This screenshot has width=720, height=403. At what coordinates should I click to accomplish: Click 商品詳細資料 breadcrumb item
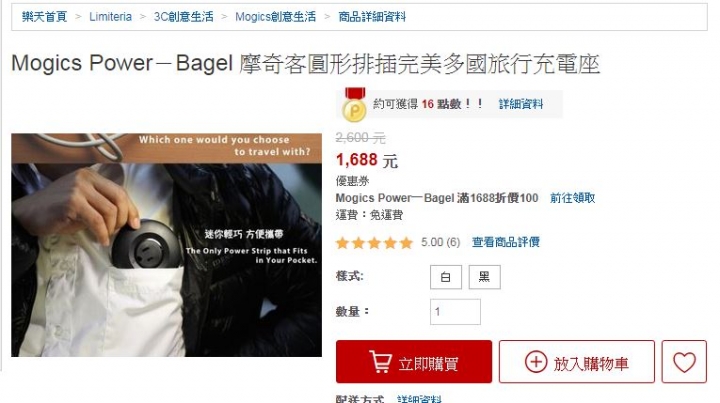[372, 17]
